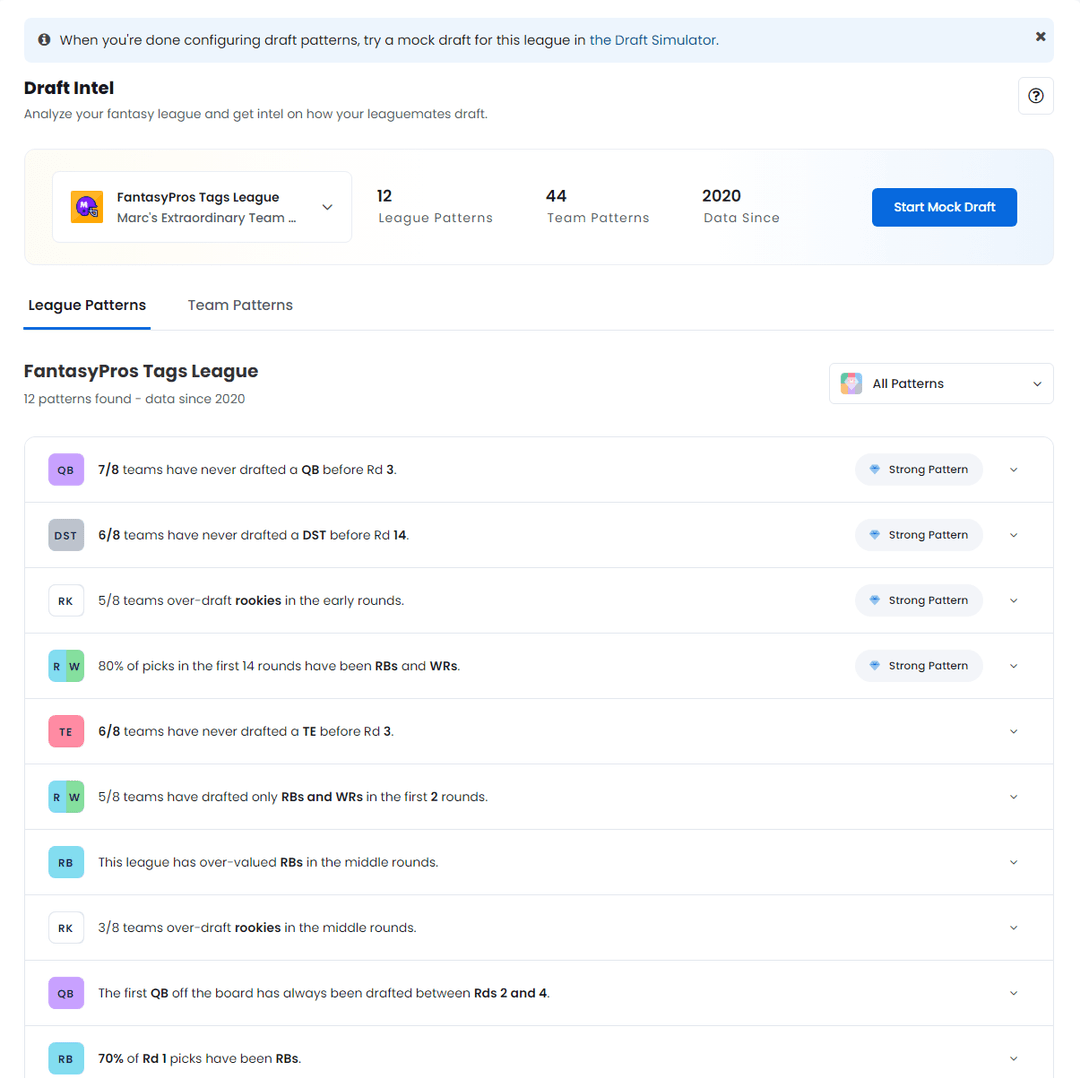Click Strong Pattern tag on early rookies row

(919, 601)
